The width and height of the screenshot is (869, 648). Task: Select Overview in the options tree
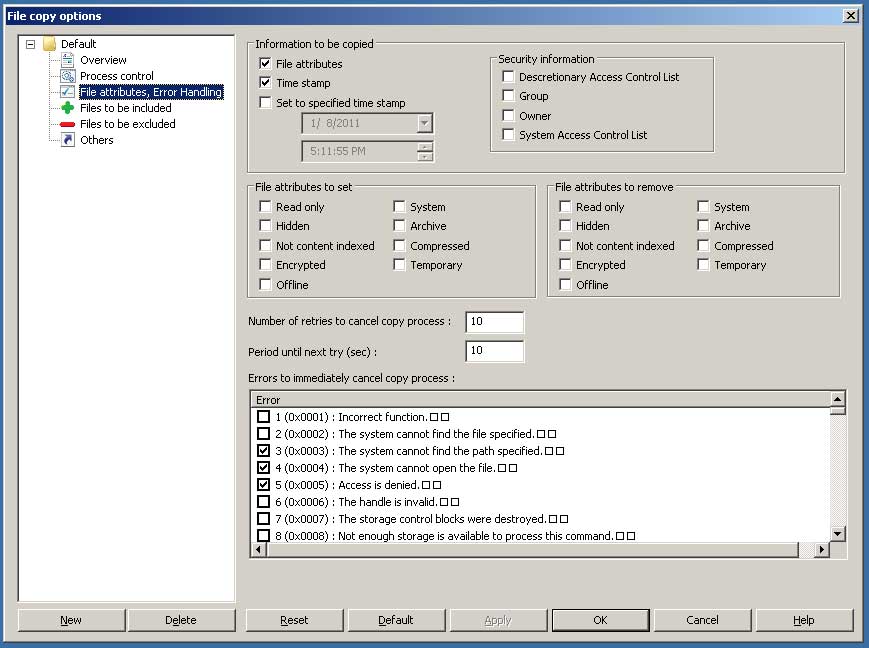tap(103, 60)
